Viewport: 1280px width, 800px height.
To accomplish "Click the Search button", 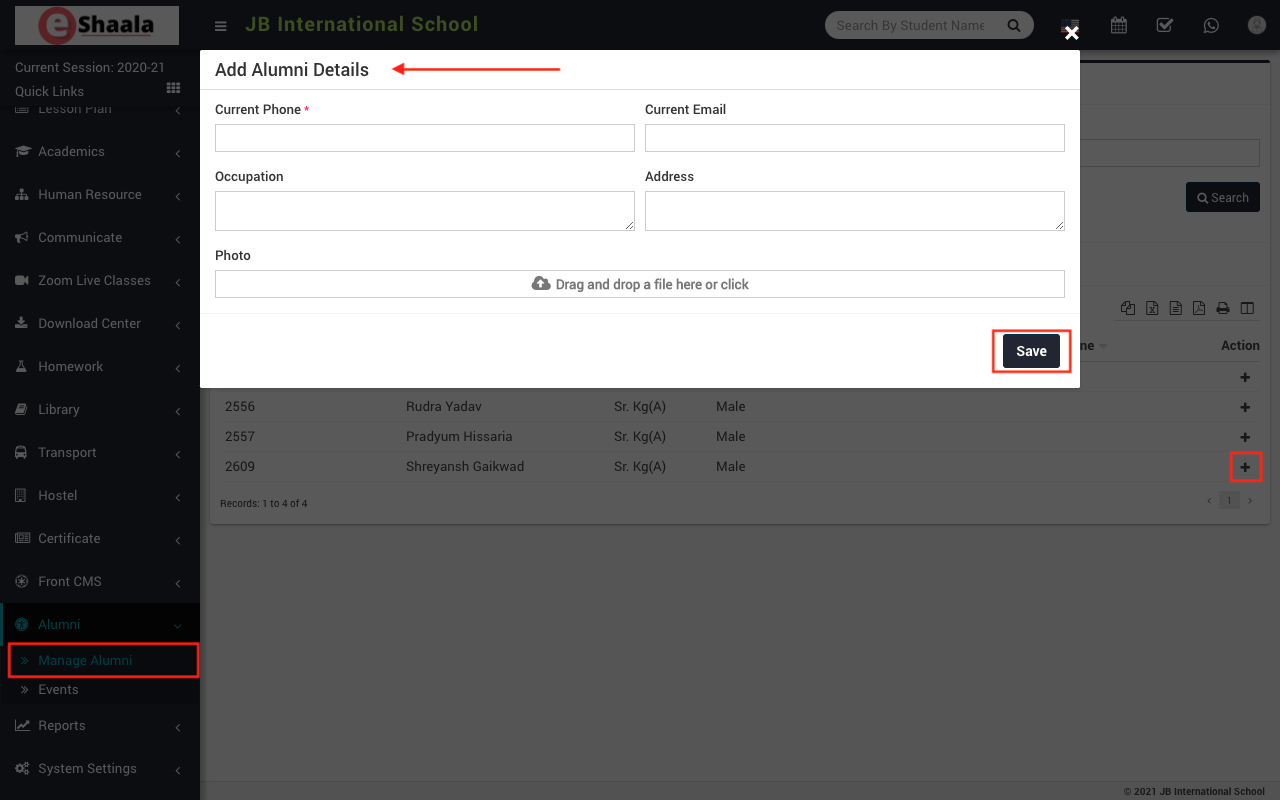I will [x=1222, y=198].
